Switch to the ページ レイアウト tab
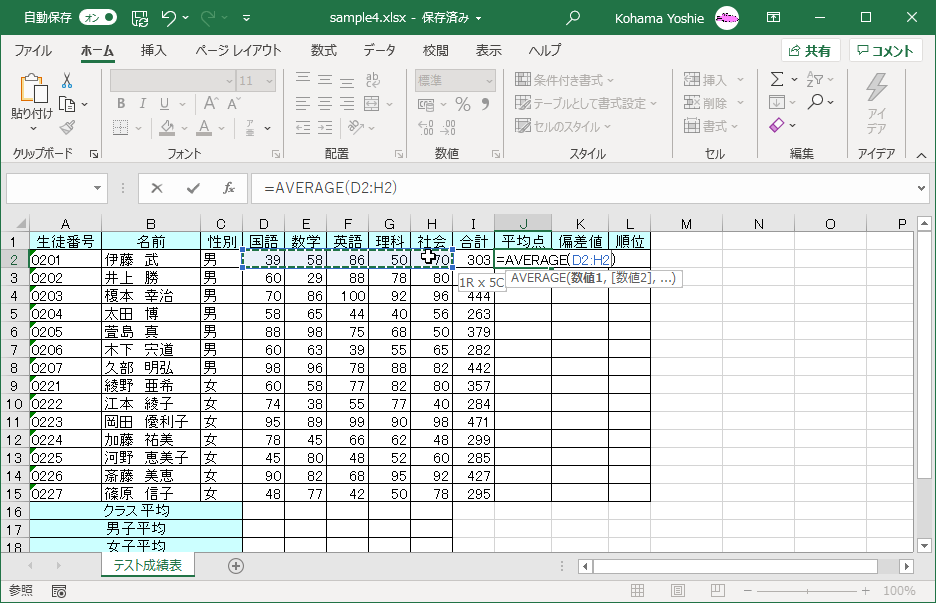This screenshot has width=936, height=603. coord(238,51)
